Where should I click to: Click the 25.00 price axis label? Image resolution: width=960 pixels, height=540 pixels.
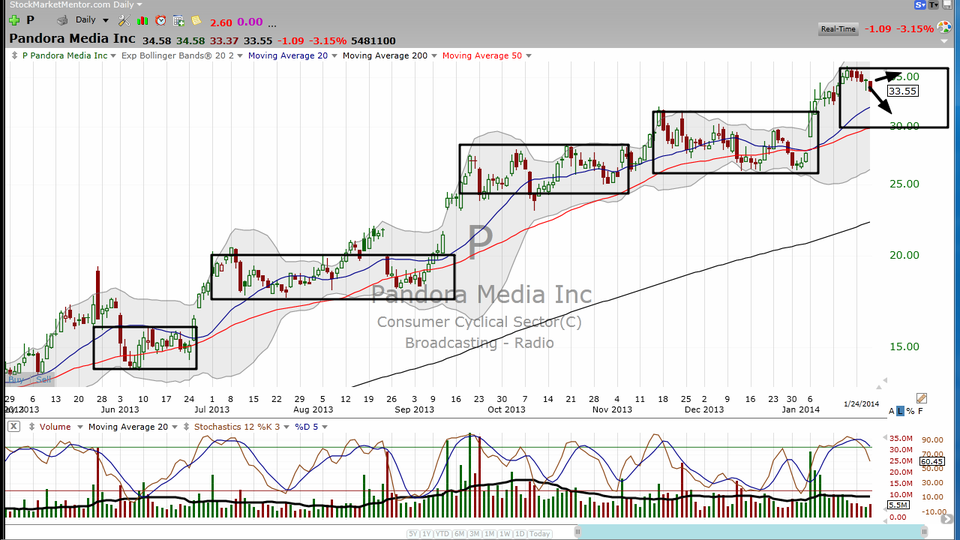(x=904, y=184)
